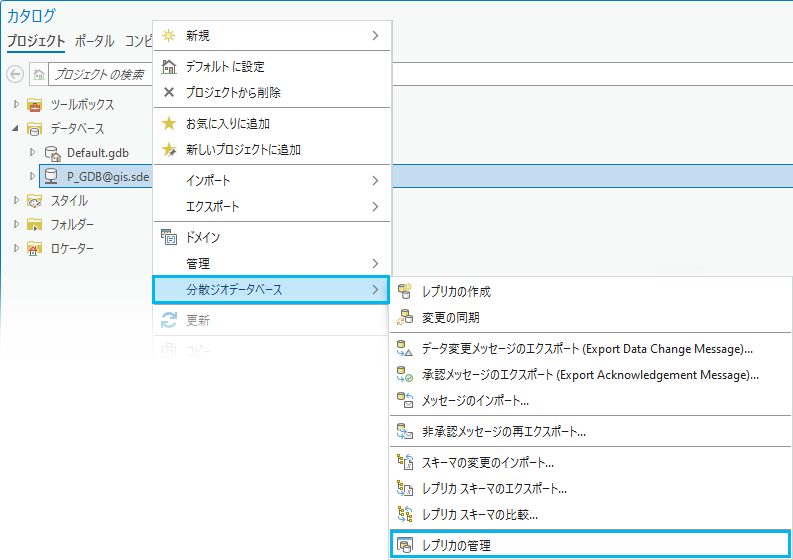
Task: Open the 新規 submenu
Action: 272,35
